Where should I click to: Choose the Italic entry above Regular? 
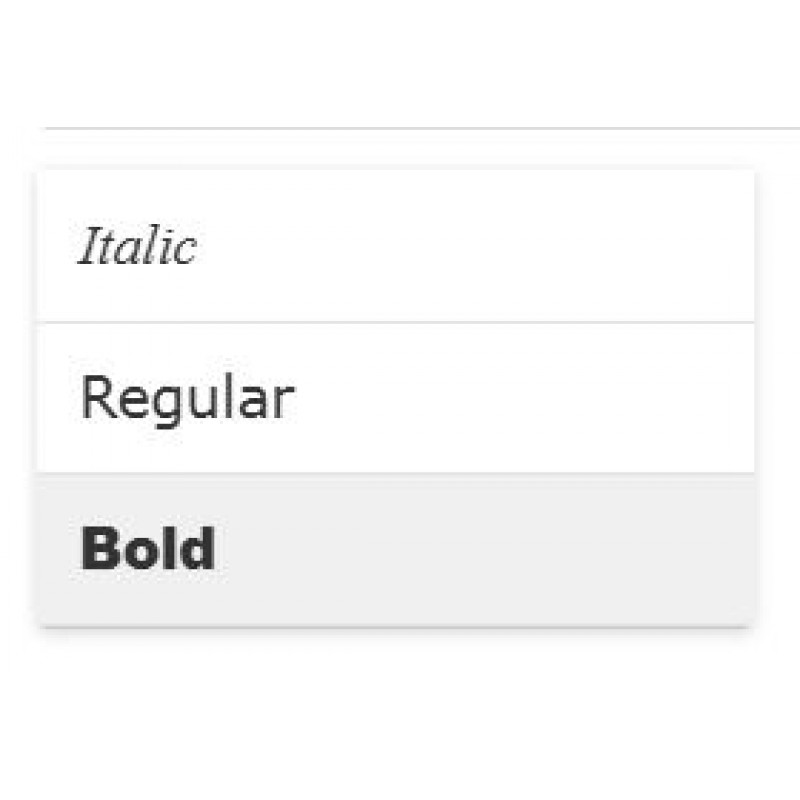pos(137,247)
